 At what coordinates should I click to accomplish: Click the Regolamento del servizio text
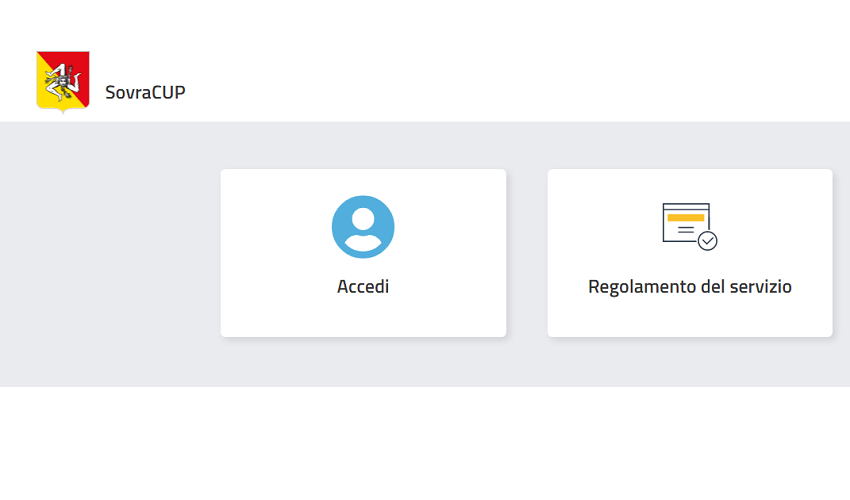tap(690, 286)
